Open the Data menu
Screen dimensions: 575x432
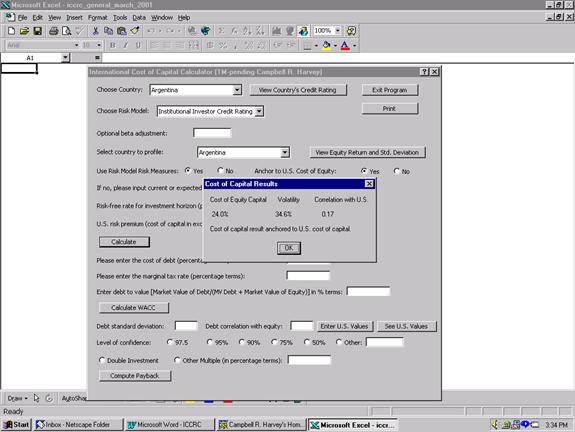pos(139,18)
